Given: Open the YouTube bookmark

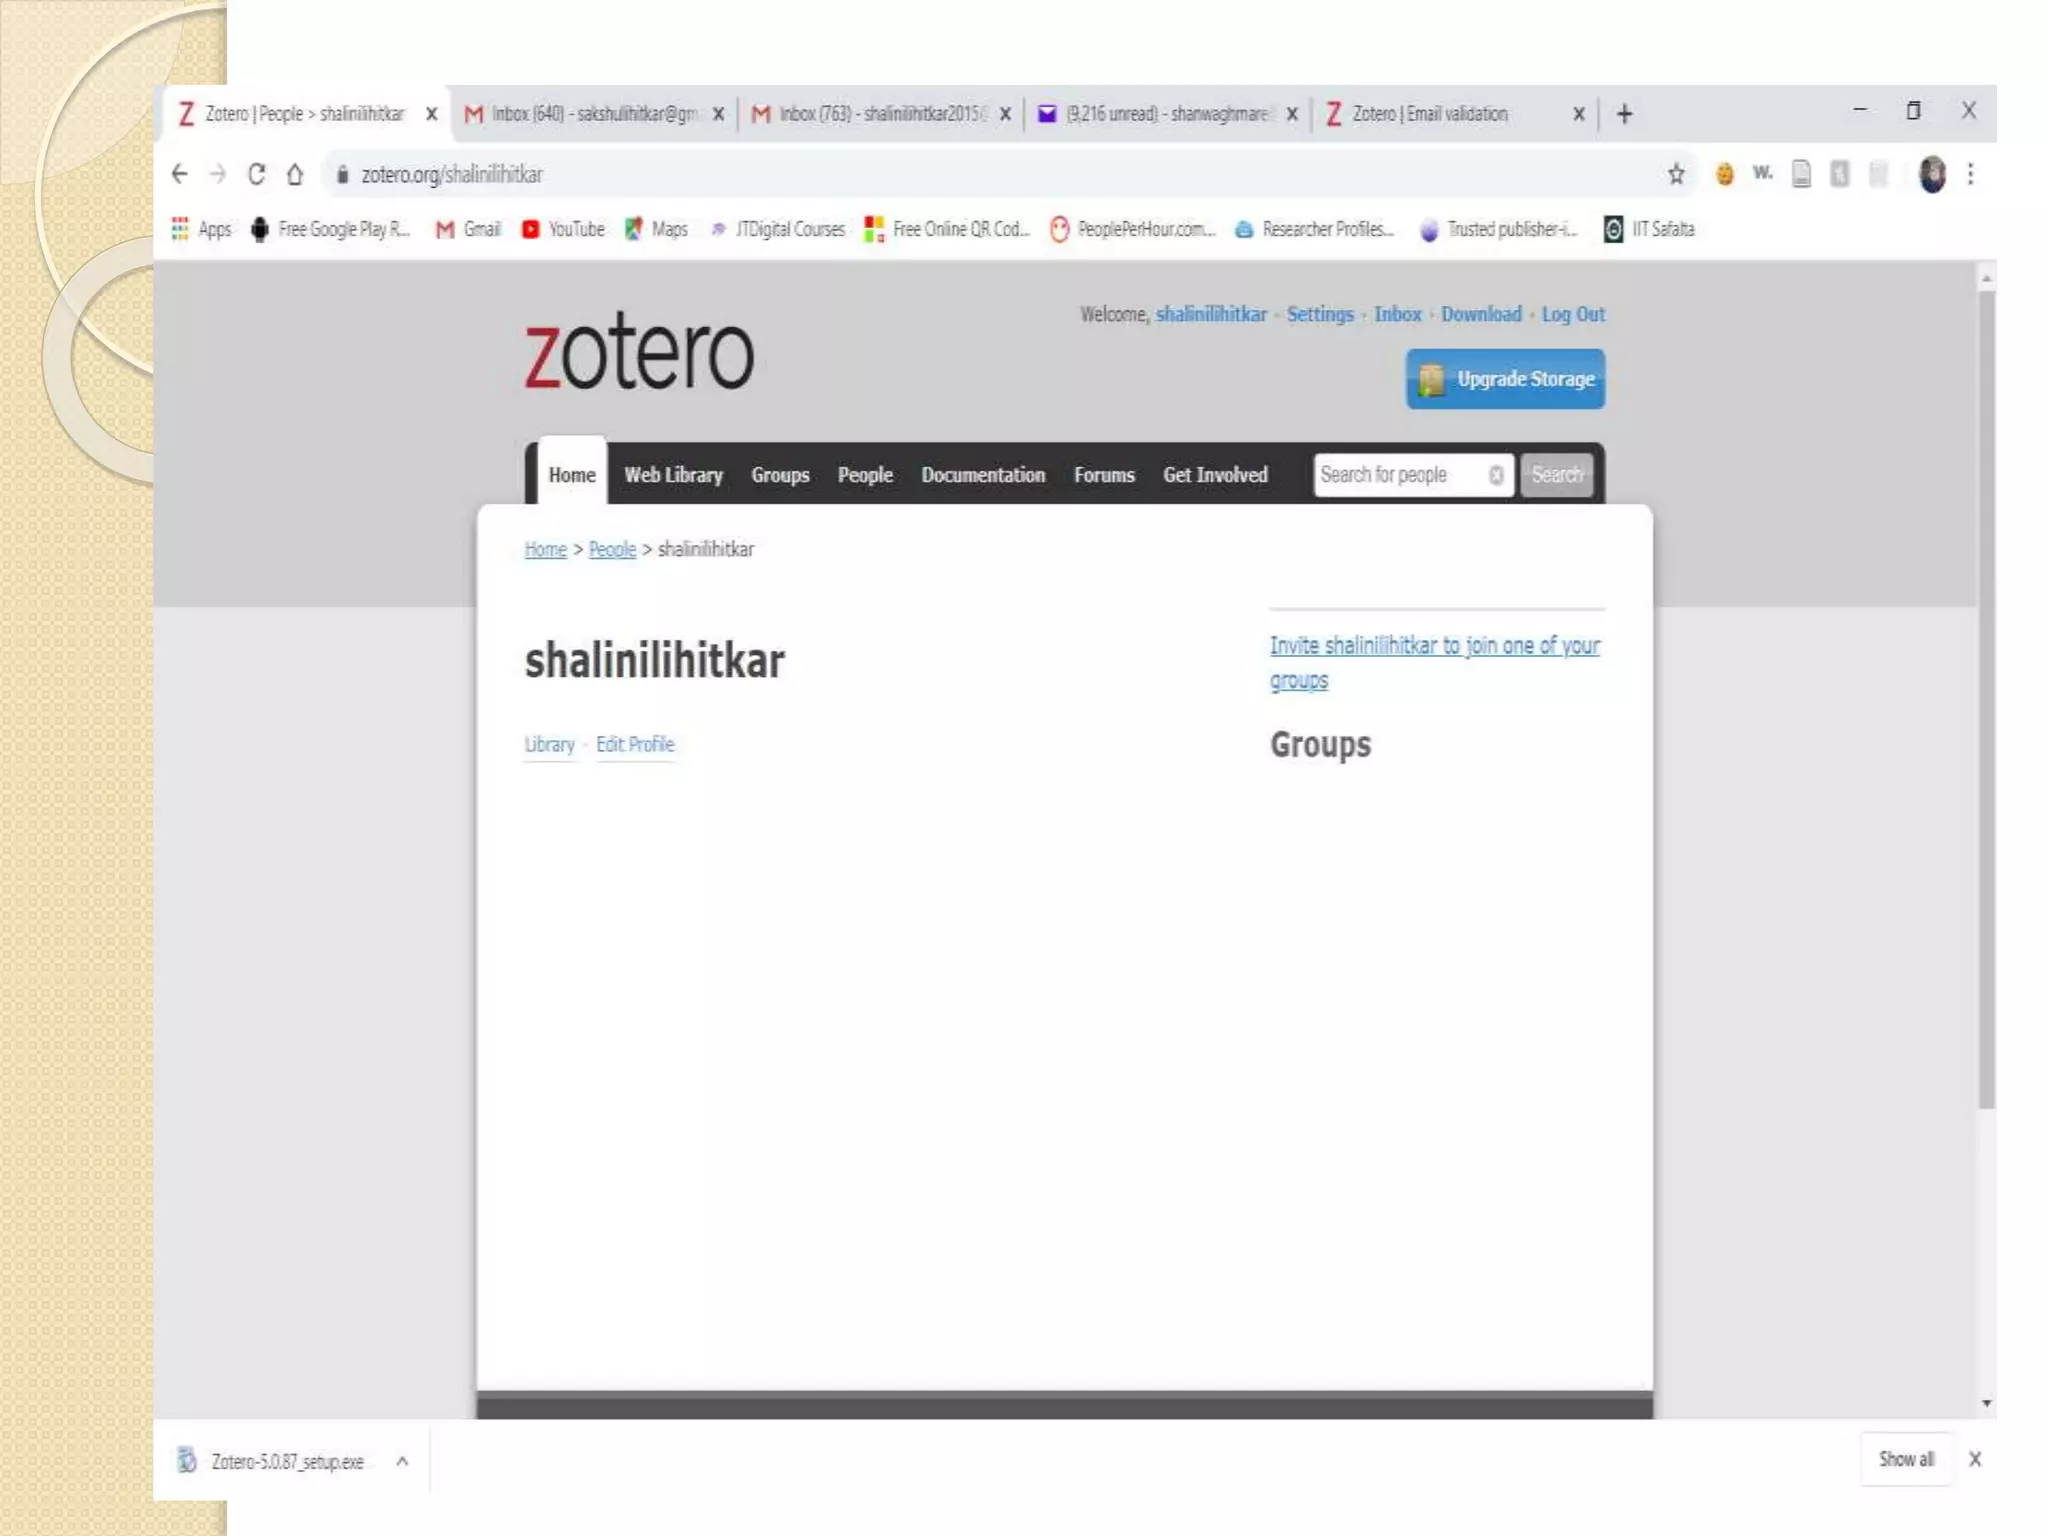Looking at the screenshot, I should 564,229.
